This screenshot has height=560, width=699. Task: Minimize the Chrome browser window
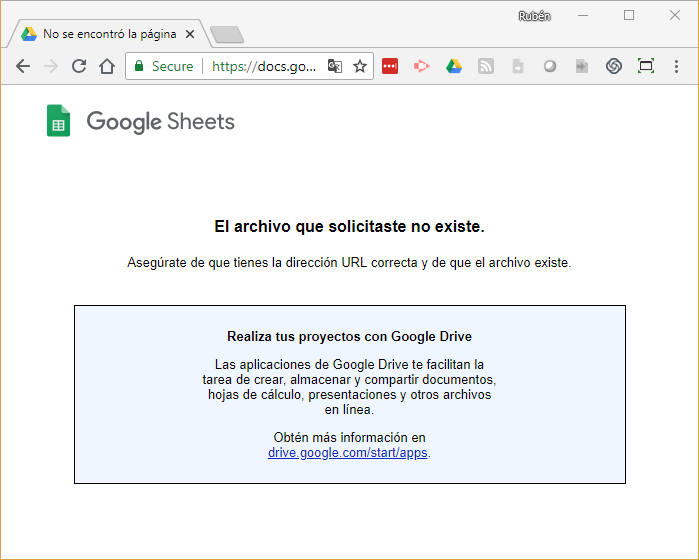tap(583, 16)
